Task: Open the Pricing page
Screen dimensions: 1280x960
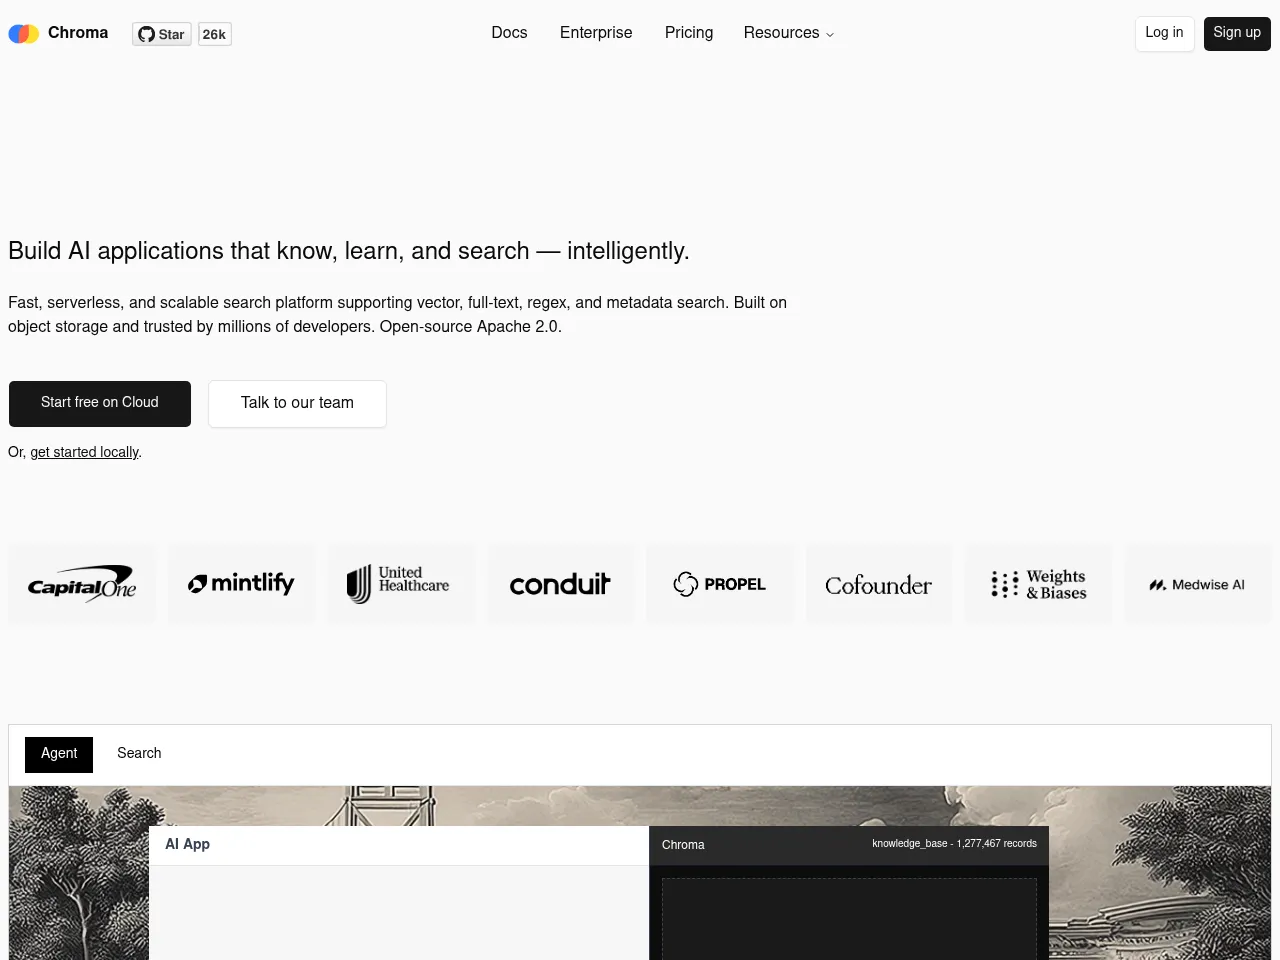Action: coord(689,33)
